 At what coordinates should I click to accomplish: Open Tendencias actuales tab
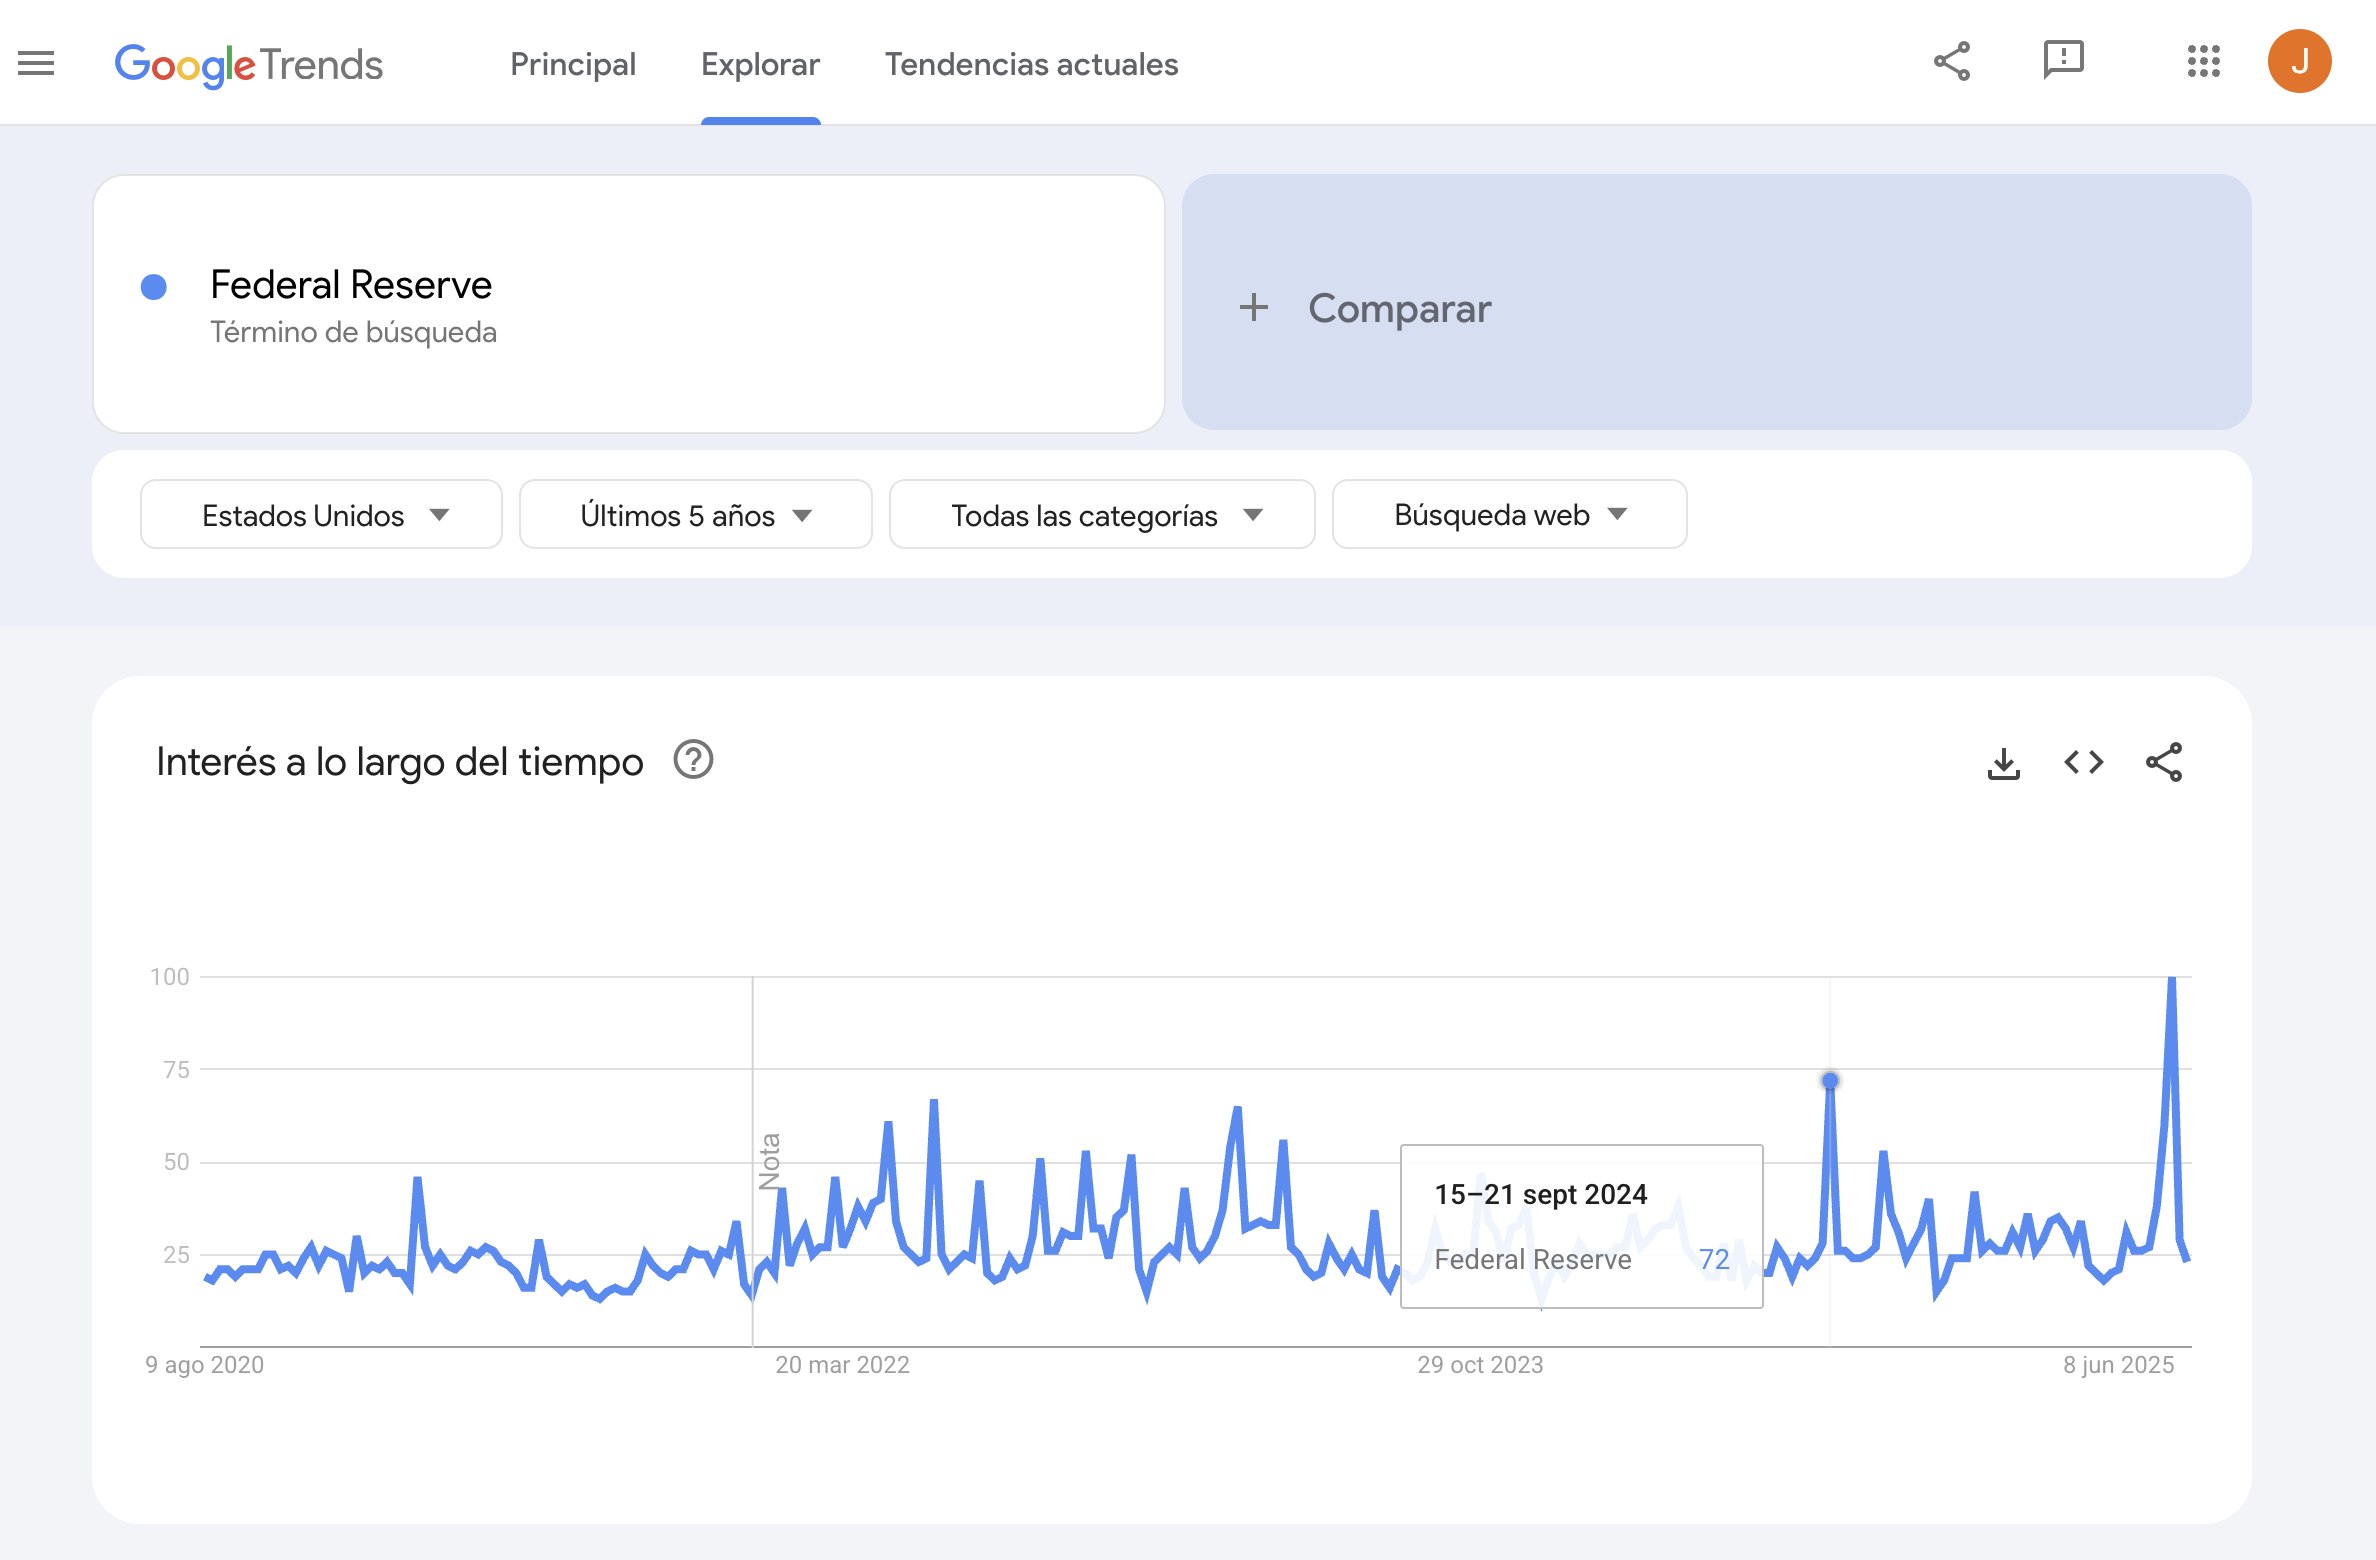(1031, 64)
